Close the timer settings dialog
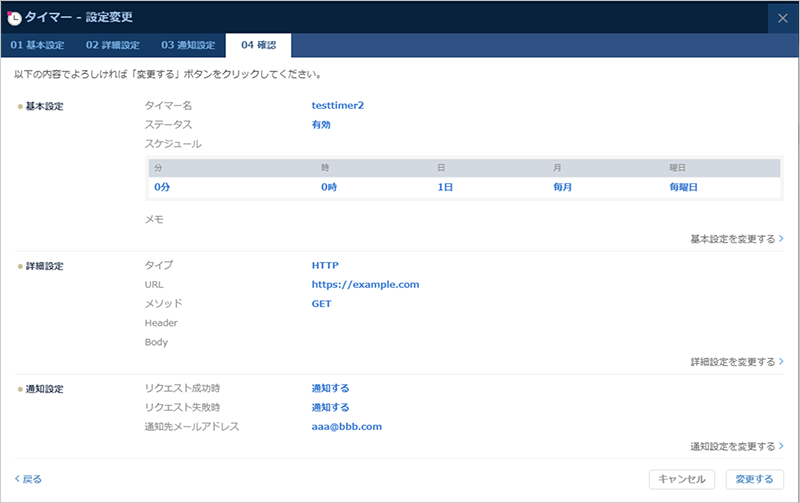The width and height of the screenshot is (800, 503). point(783,19)
